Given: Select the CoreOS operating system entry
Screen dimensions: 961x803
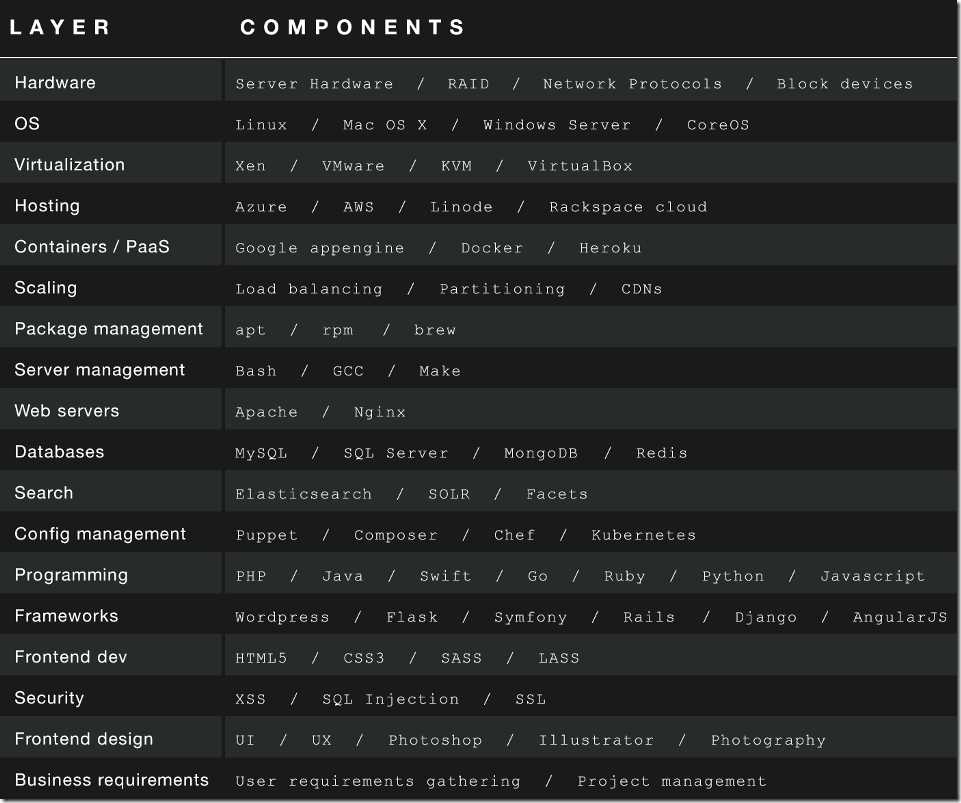Looking at the screenshot, I should 717,125.
